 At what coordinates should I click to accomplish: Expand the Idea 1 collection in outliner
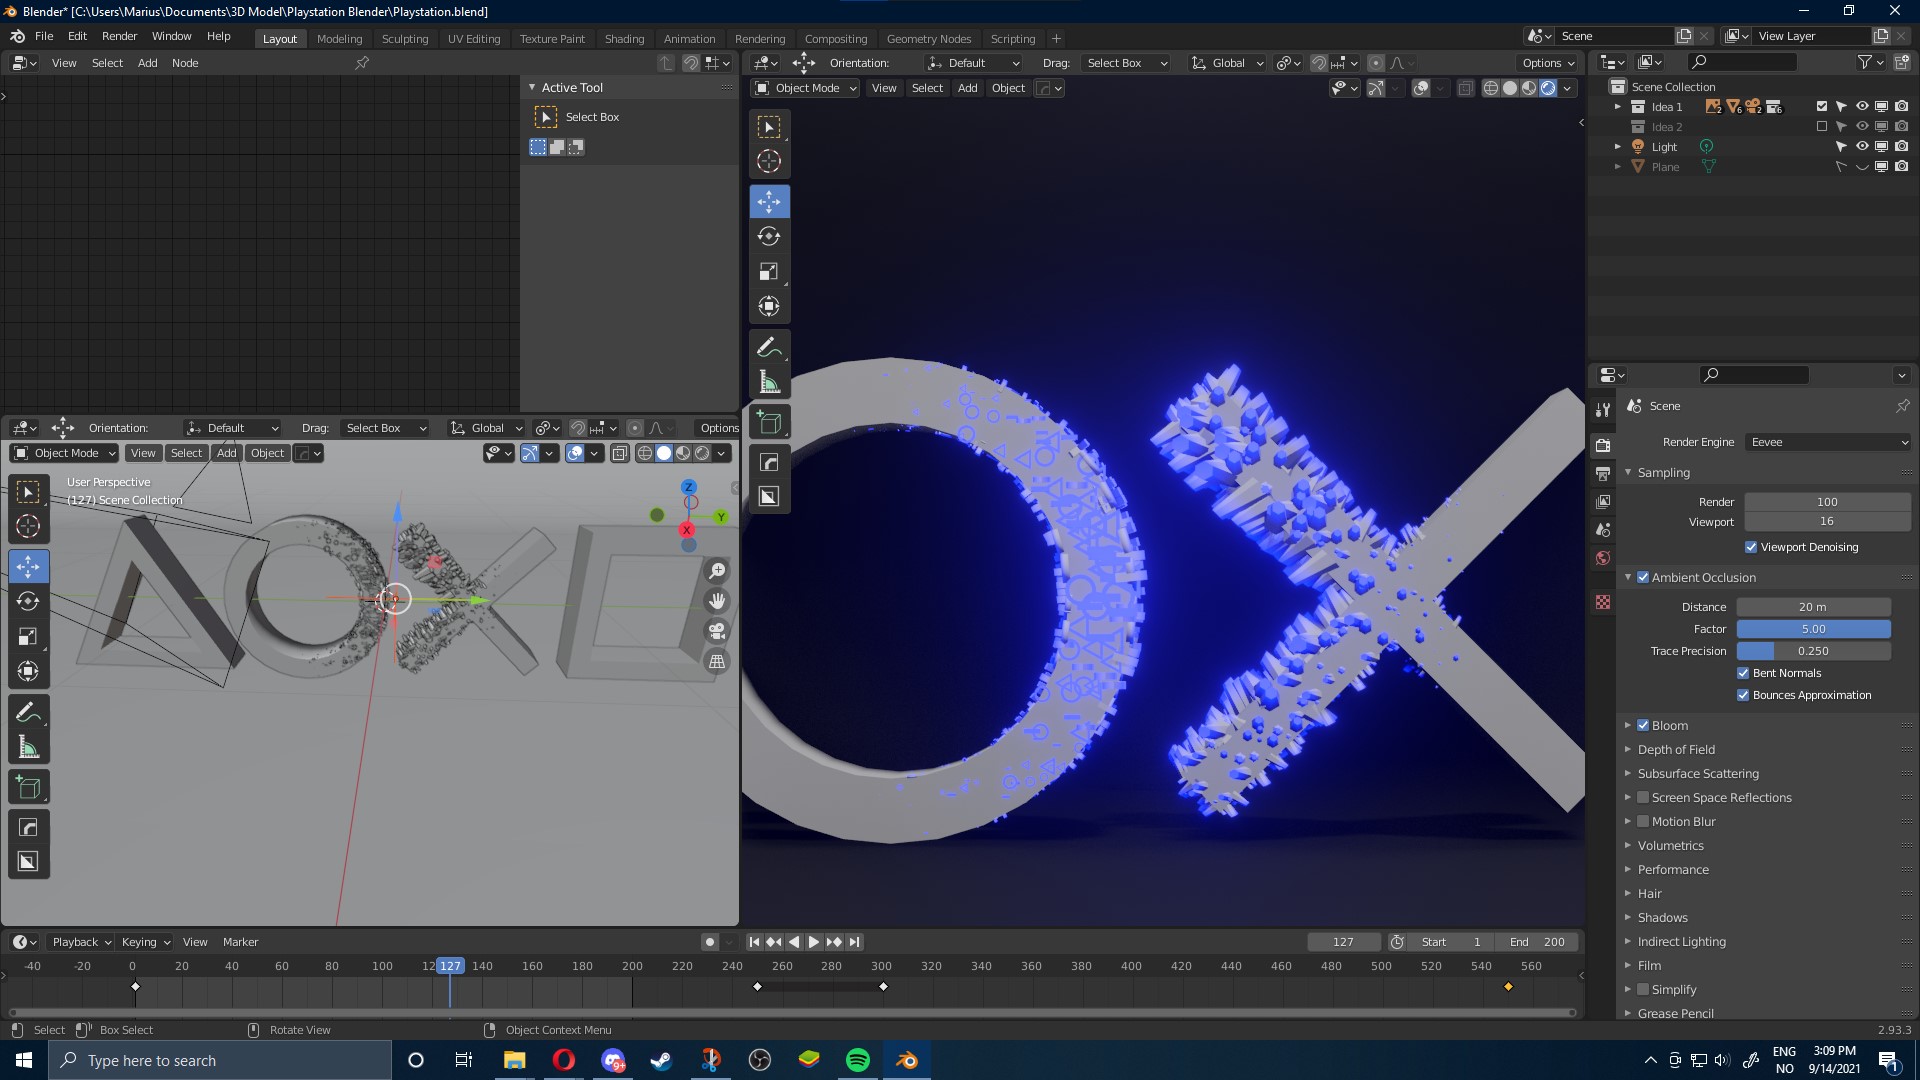coord(1618,106)
